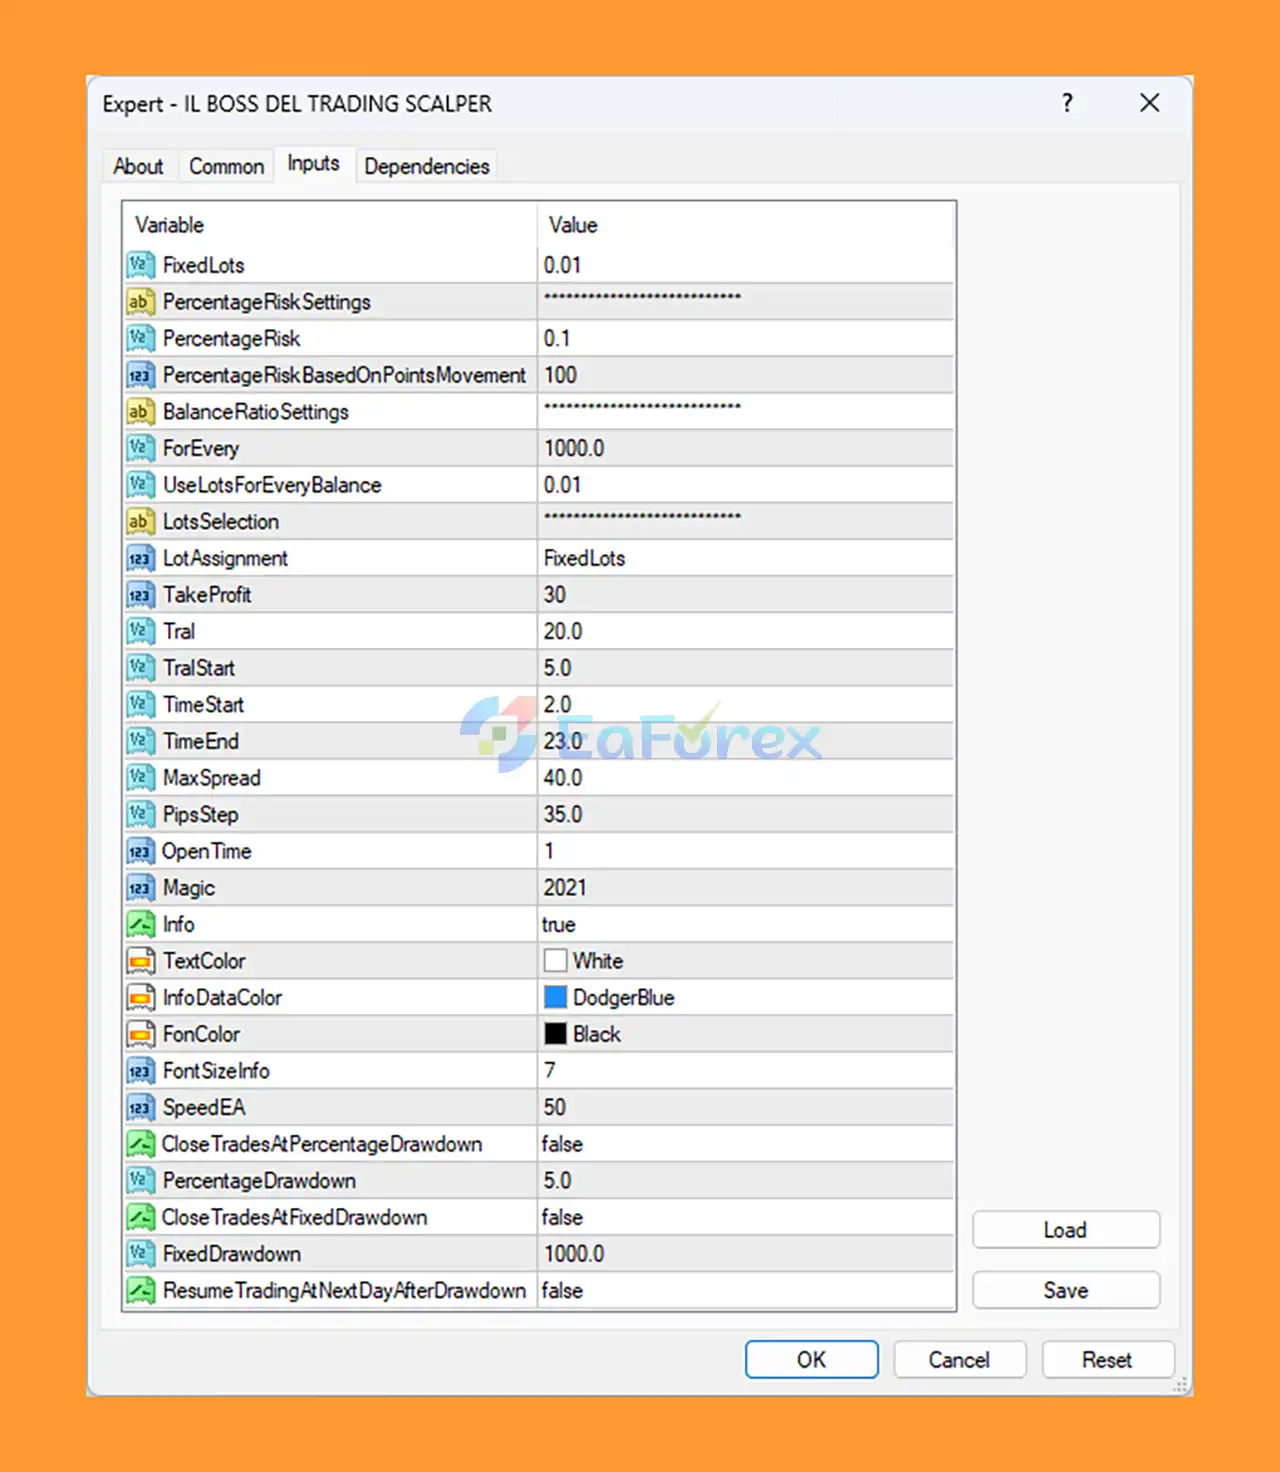Click the Magic number row icon

(140, 888)
